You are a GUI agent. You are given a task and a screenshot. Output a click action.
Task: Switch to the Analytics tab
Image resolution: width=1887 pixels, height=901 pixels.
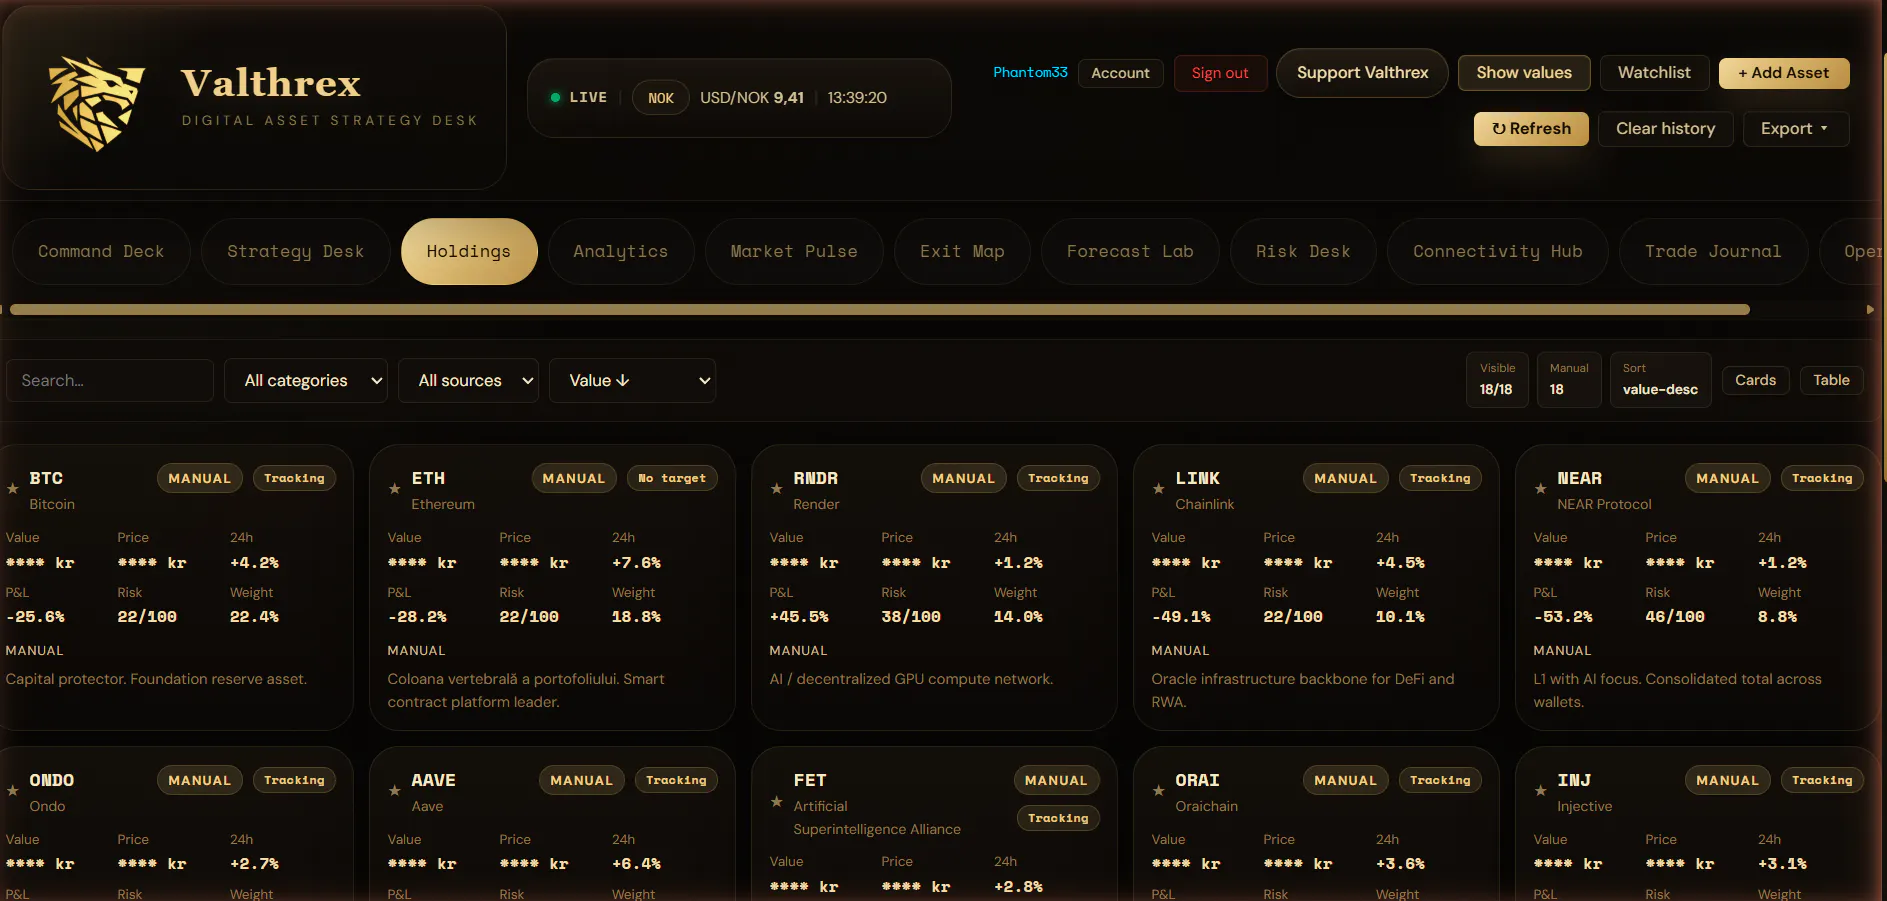click(621, 252)
